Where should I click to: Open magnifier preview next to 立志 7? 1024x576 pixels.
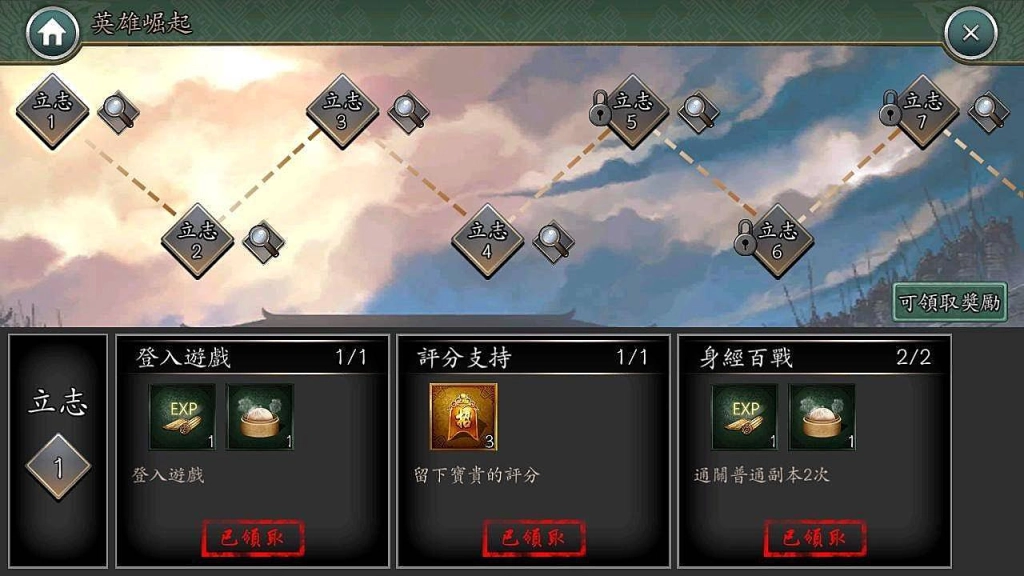pyautogui.click(x=988, y=112)
